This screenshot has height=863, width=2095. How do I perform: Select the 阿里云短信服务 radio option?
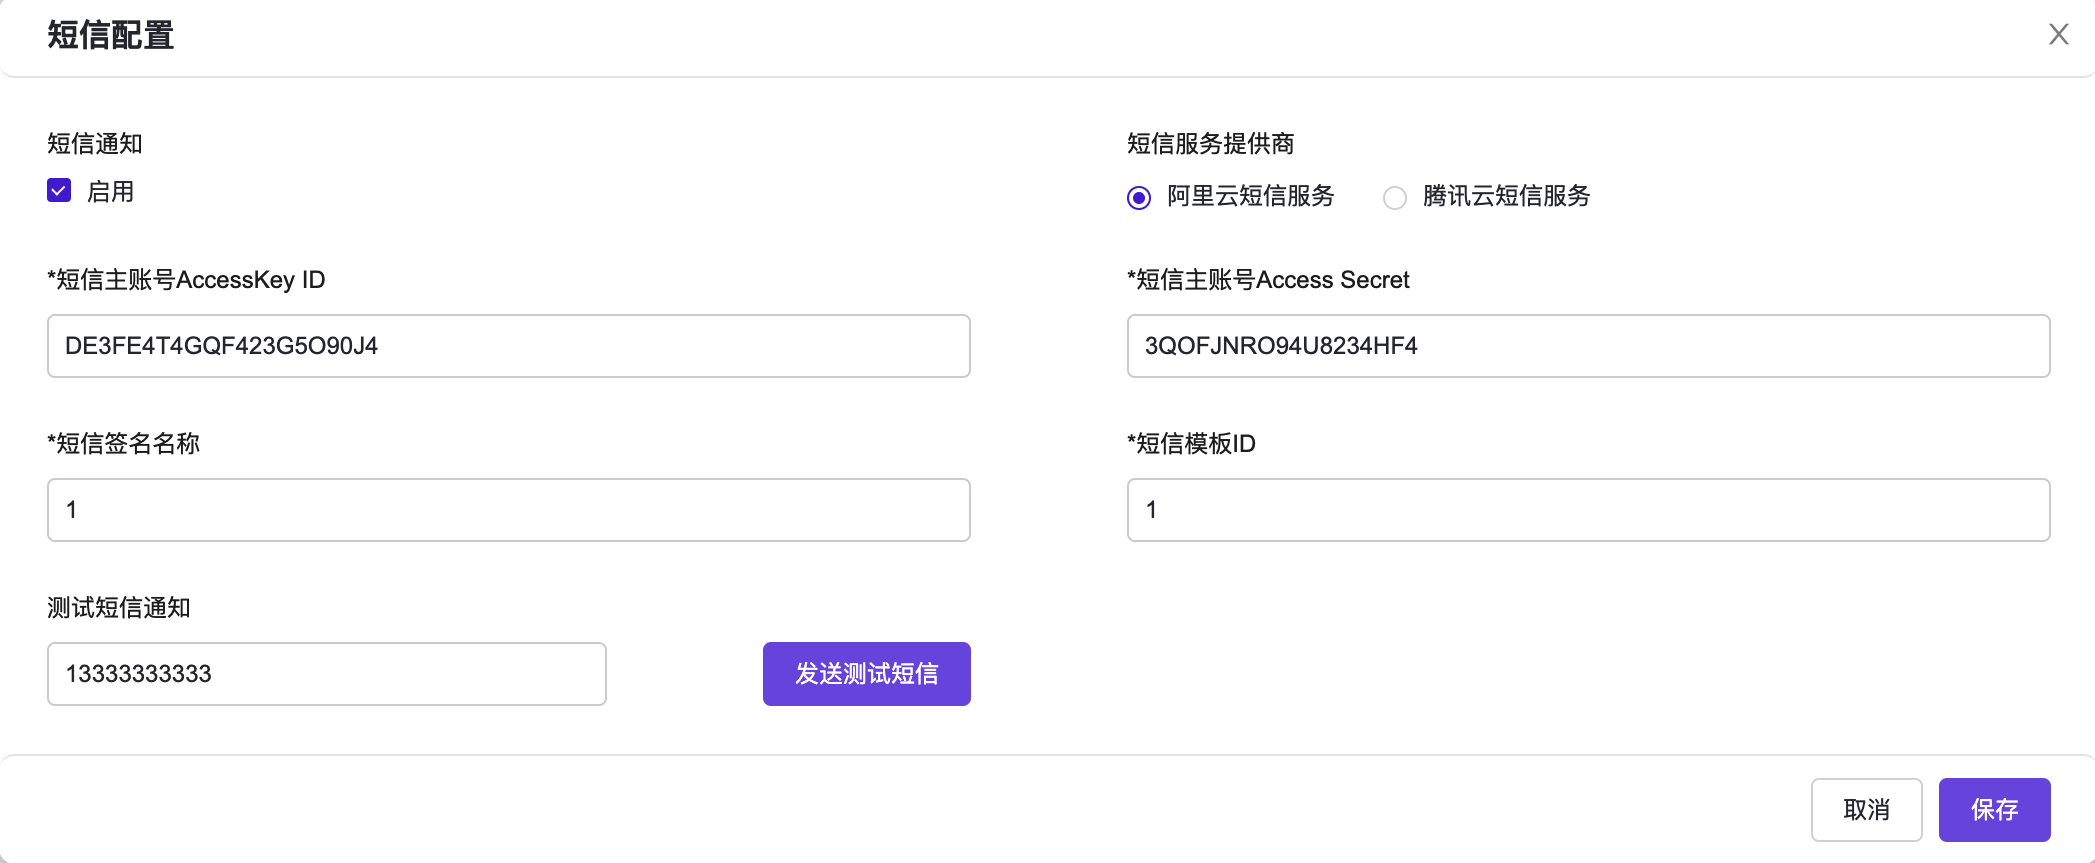(1139, 198)
